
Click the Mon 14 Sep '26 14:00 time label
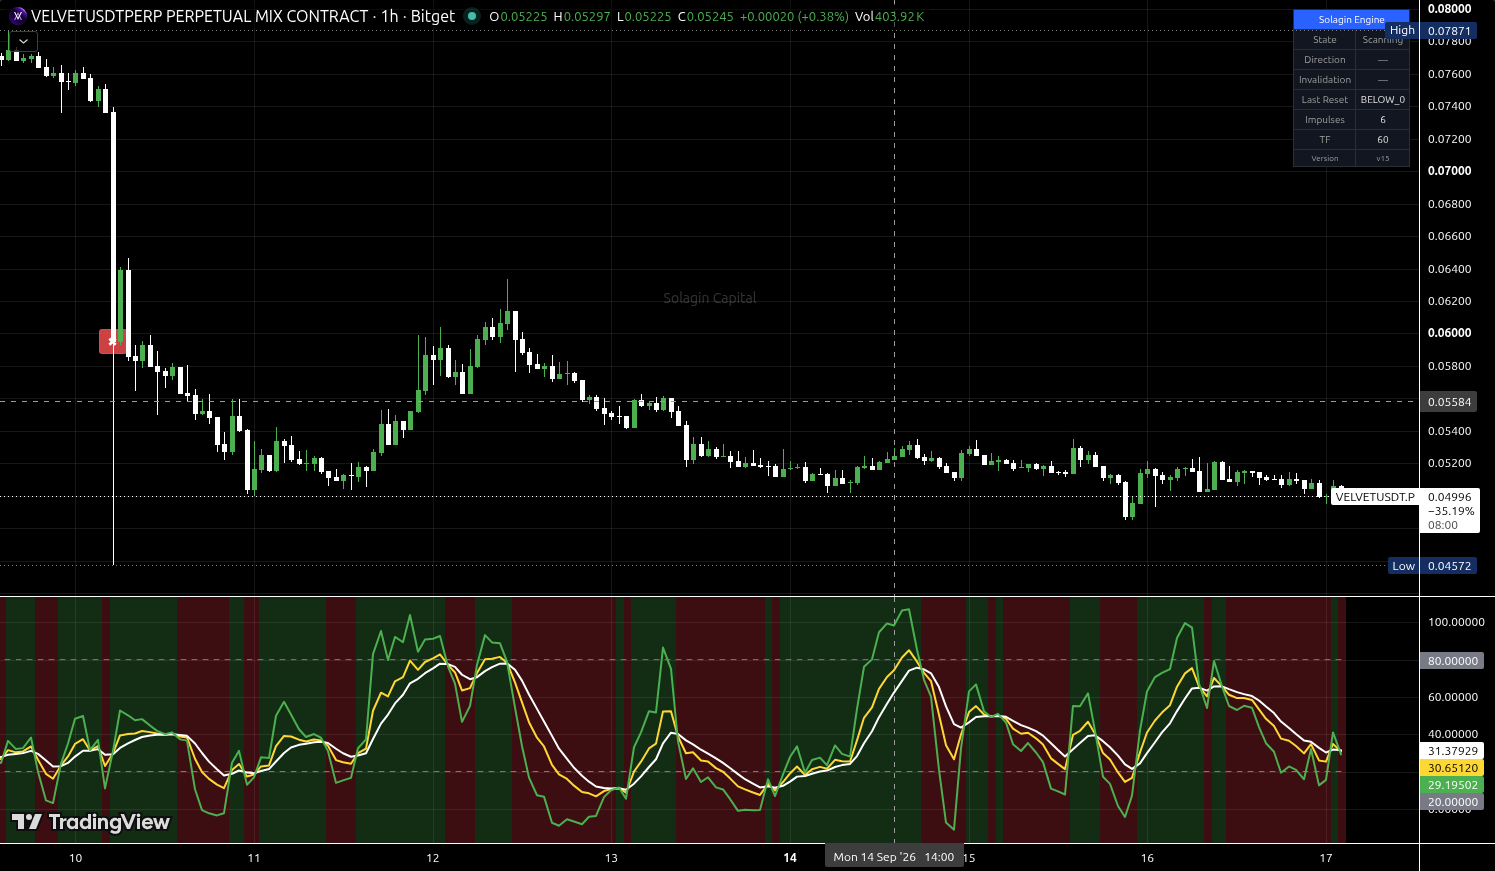(894, 857)
